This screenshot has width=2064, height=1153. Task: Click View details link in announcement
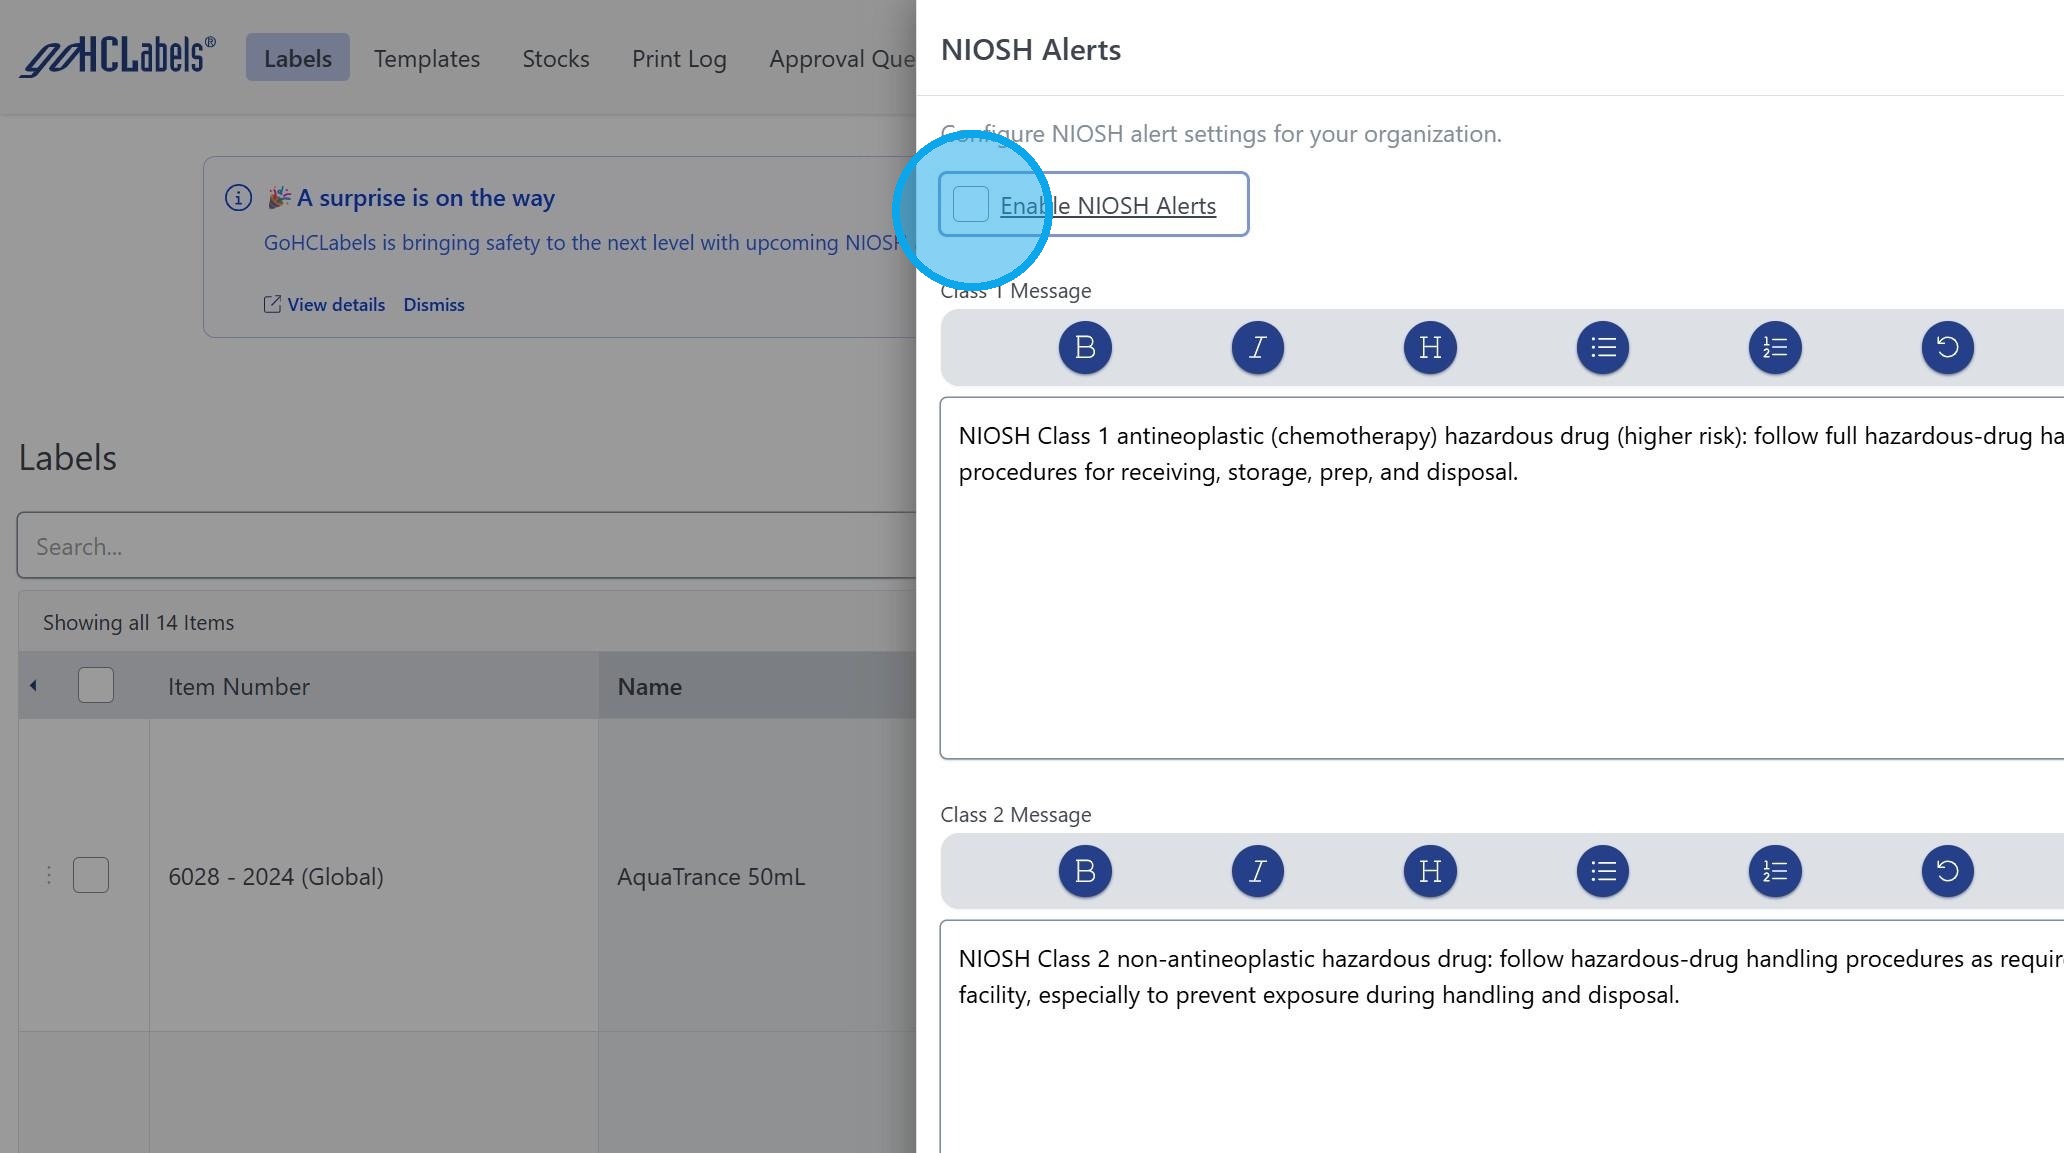[x=335, y=305]
